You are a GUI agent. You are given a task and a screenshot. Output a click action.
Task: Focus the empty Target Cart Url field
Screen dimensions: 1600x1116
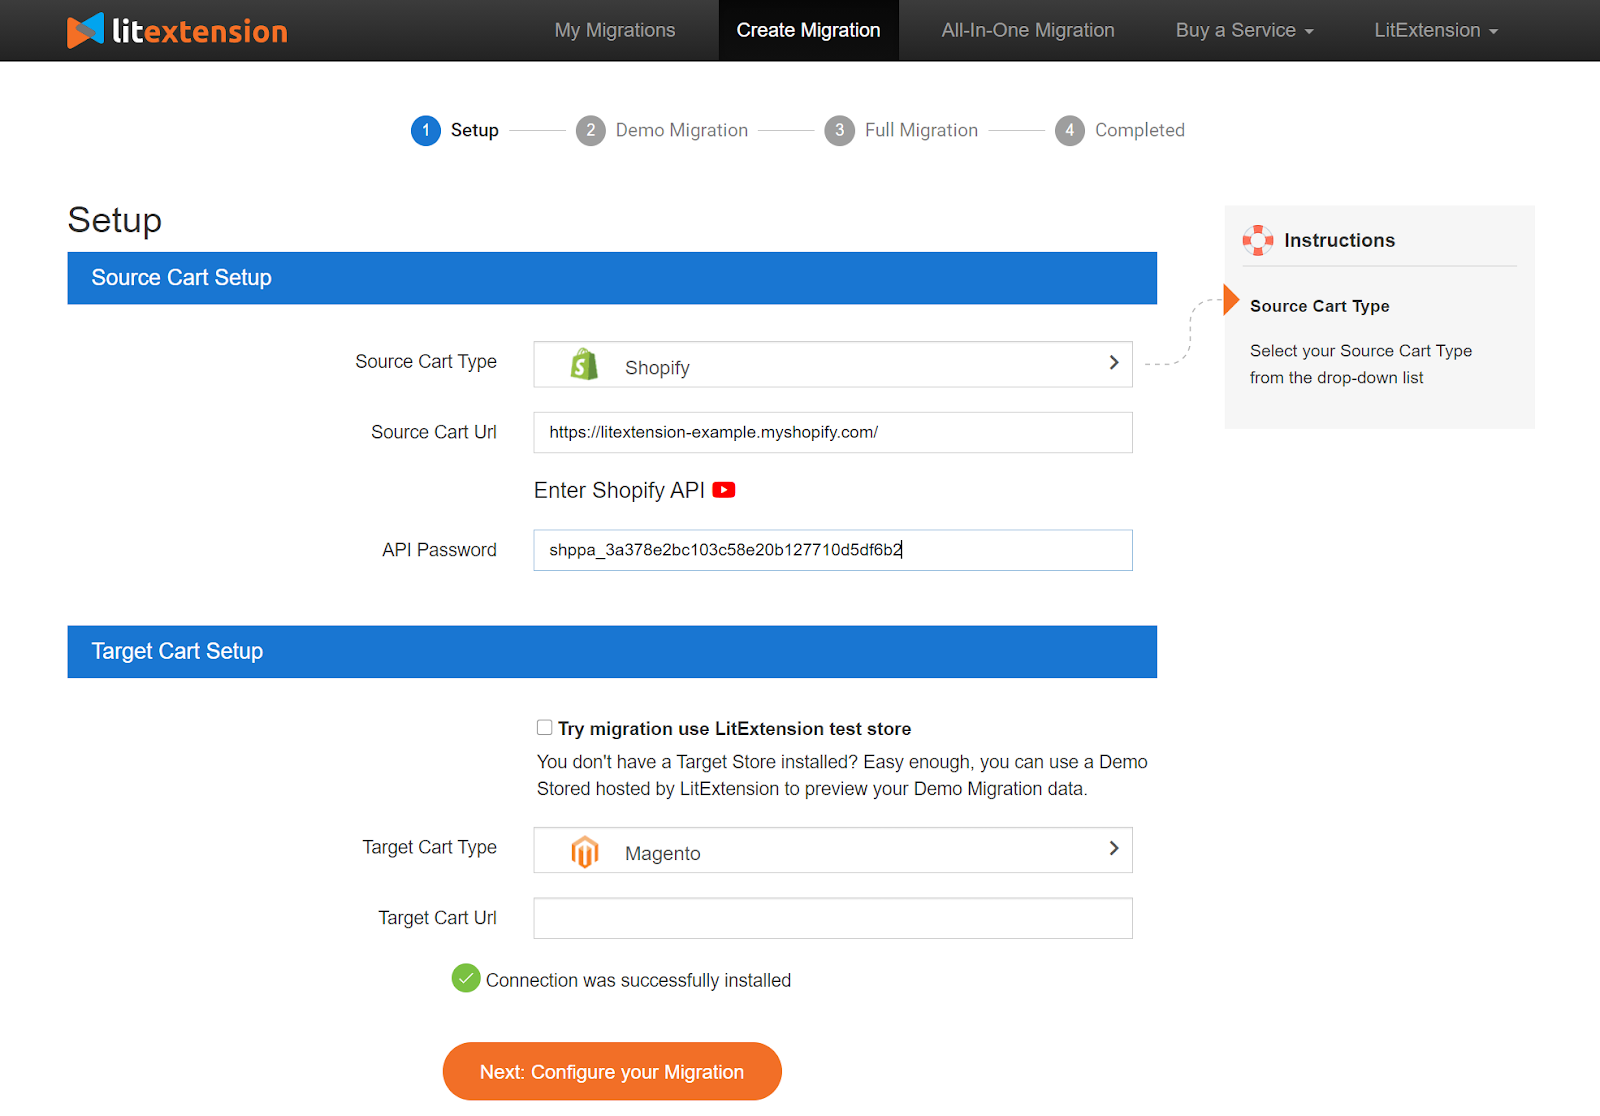(x=833, y=918)
